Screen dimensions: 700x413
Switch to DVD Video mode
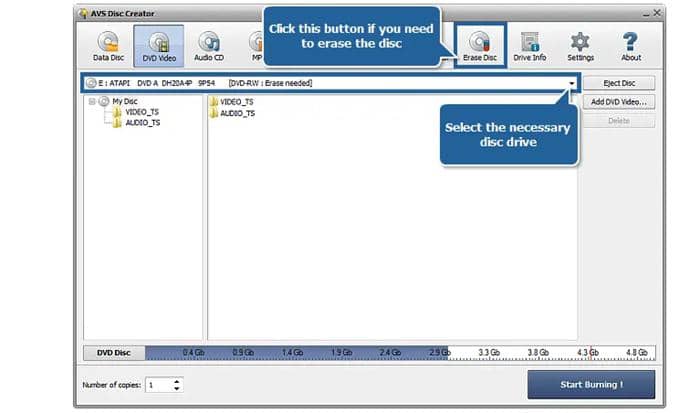[158, 46]
